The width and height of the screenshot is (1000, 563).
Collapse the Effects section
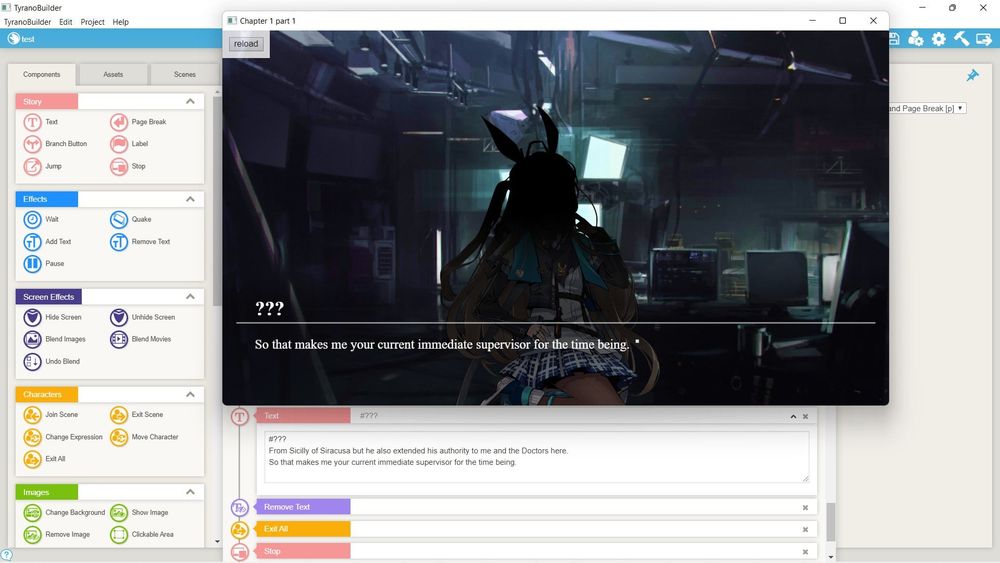(x=190, y=199)
